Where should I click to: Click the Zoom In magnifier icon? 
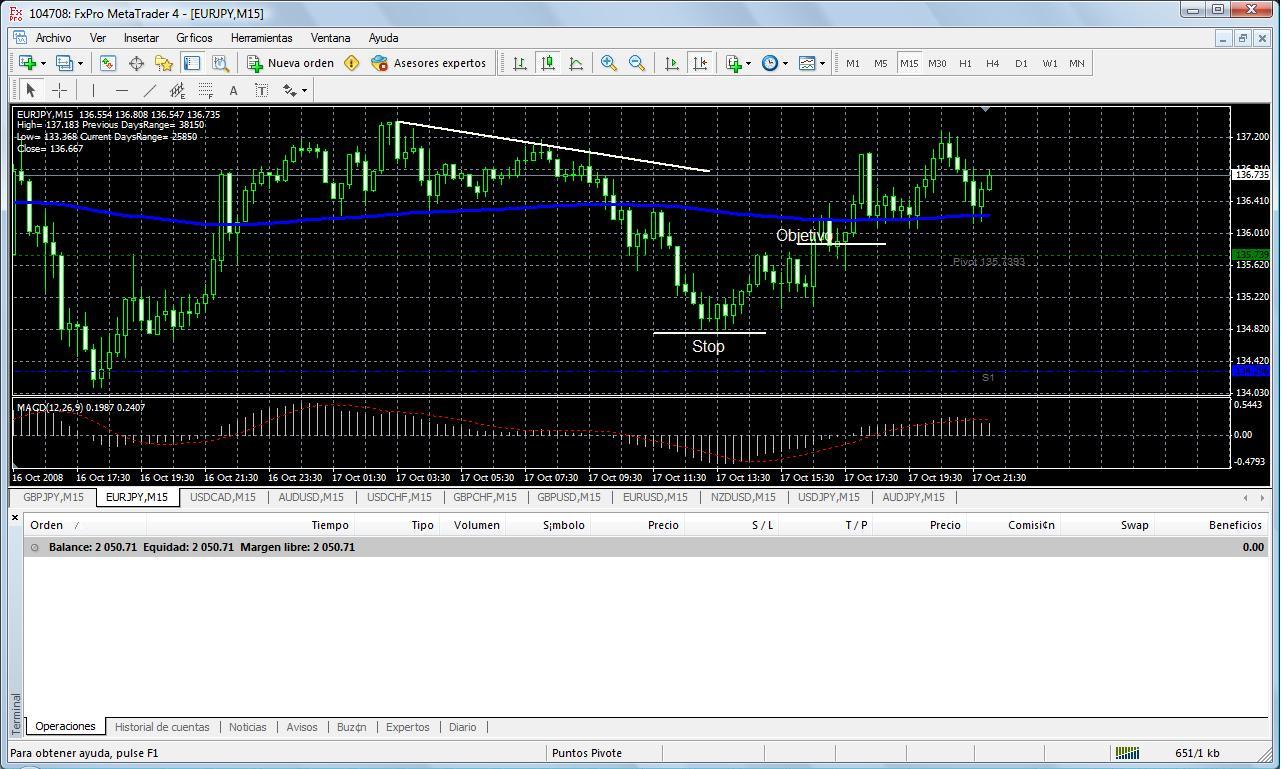(608, 63)
